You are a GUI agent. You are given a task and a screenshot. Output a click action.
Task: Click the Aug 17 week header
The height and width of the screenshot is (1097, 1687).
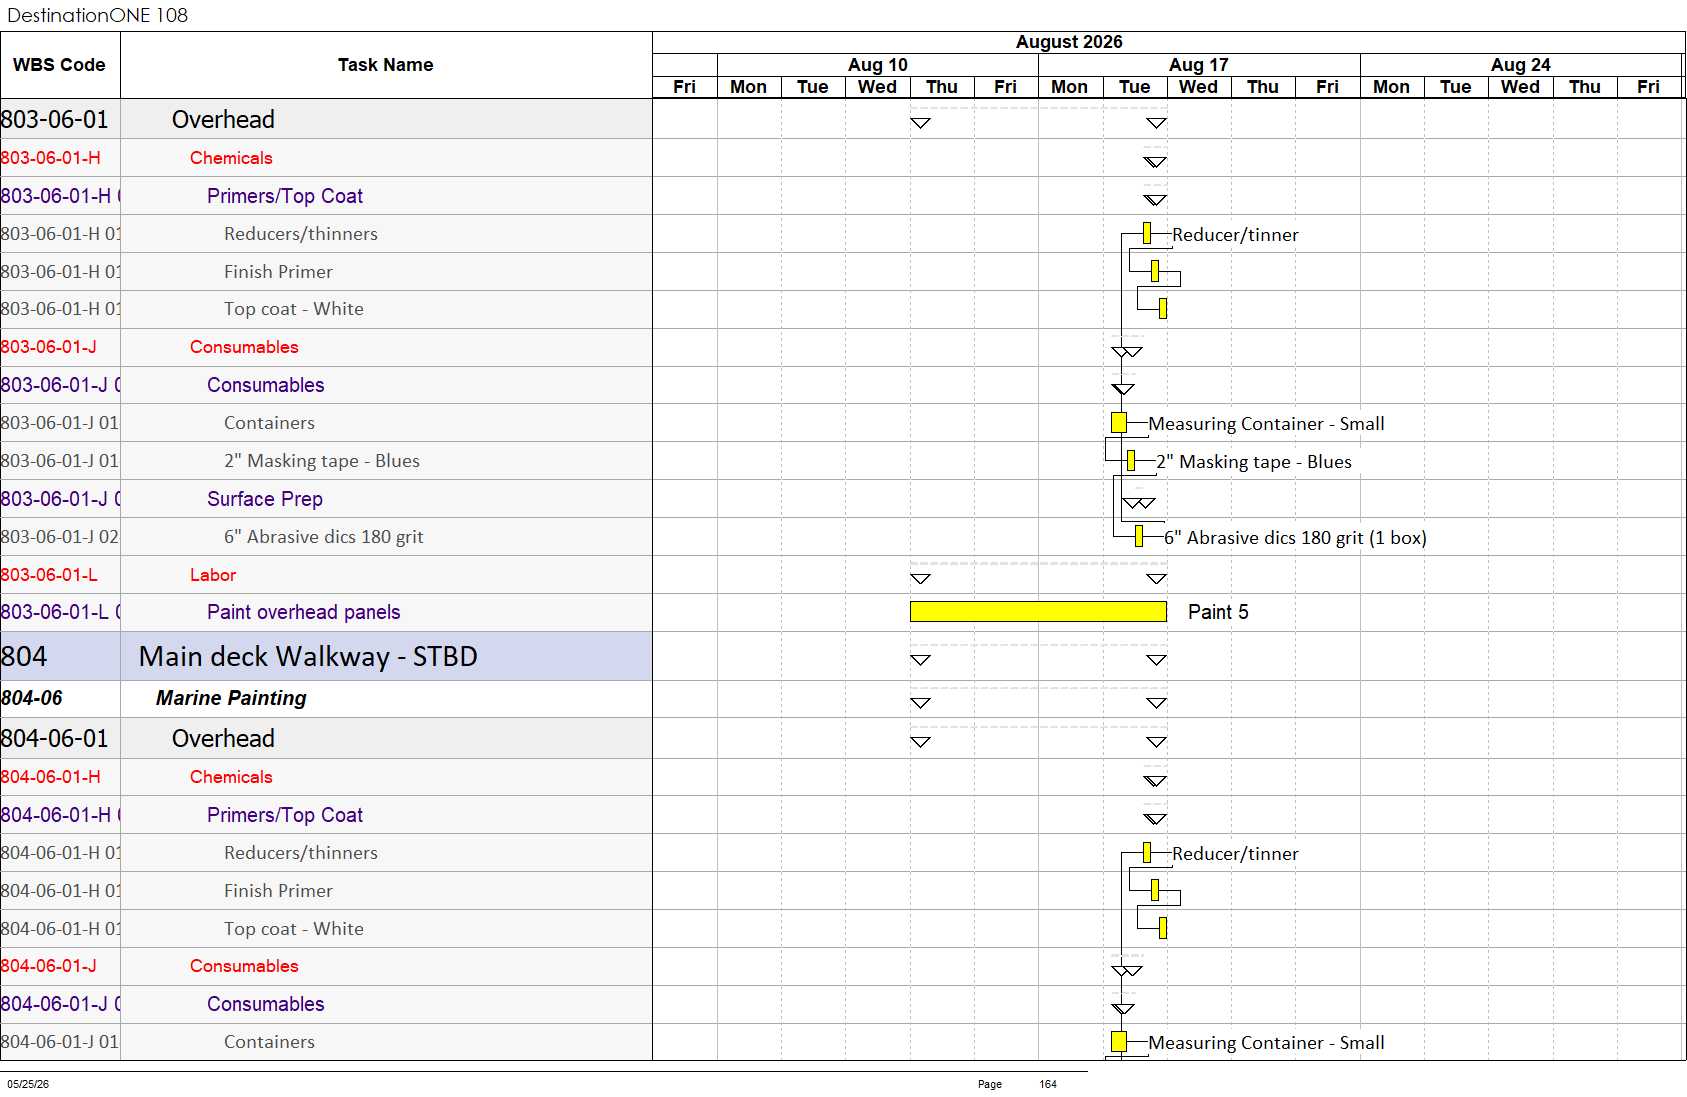point(1199,65)
